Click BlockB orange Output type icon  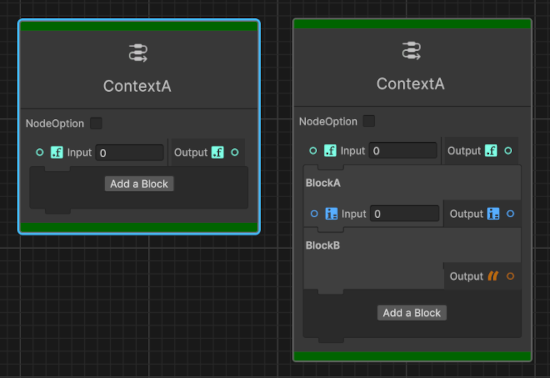point(493,276)
